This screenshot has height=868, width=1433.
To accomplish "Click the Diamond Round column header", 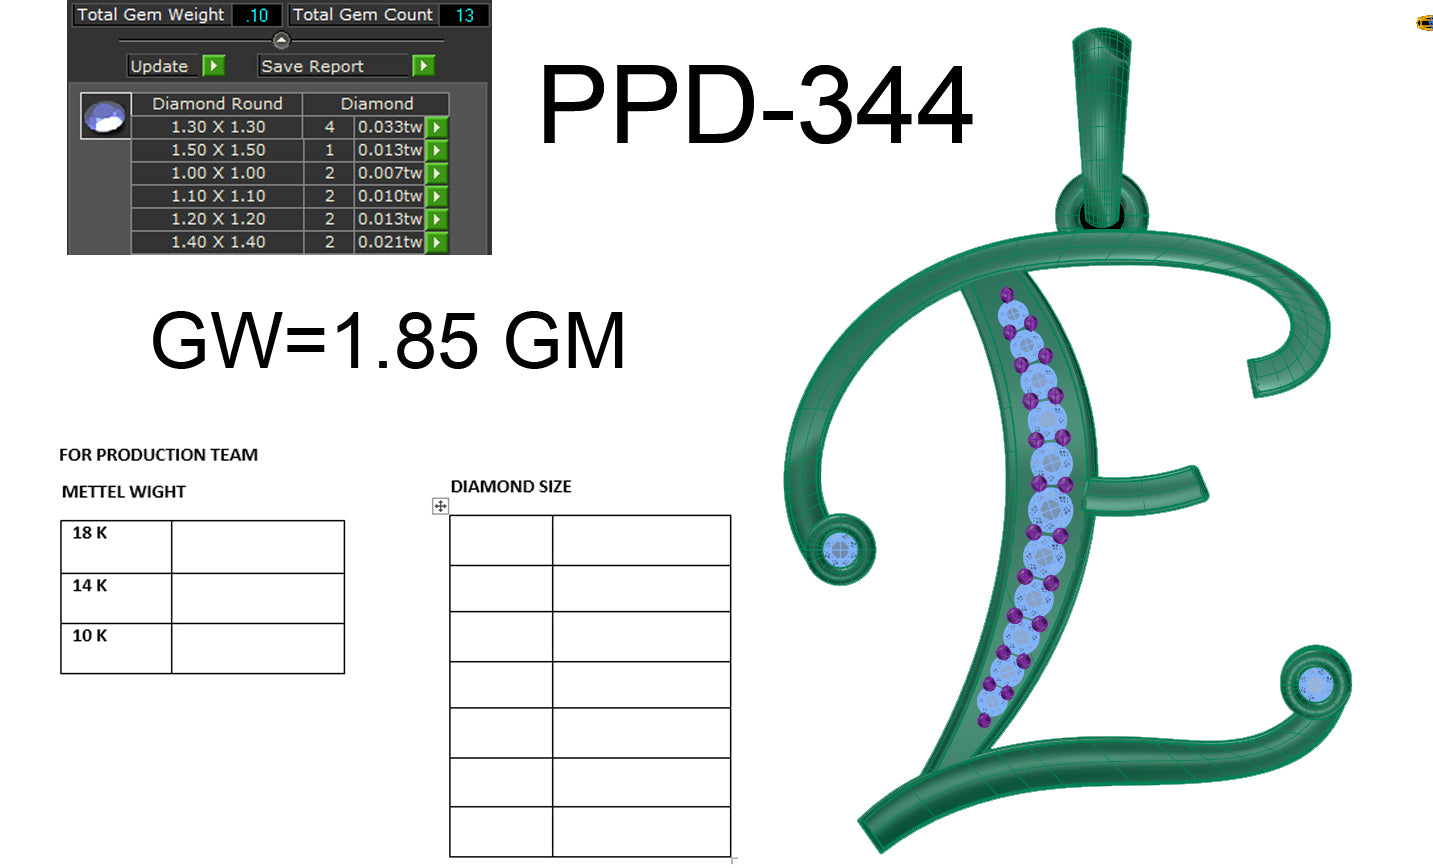I will pyautogui.click(x=217, y=103).
